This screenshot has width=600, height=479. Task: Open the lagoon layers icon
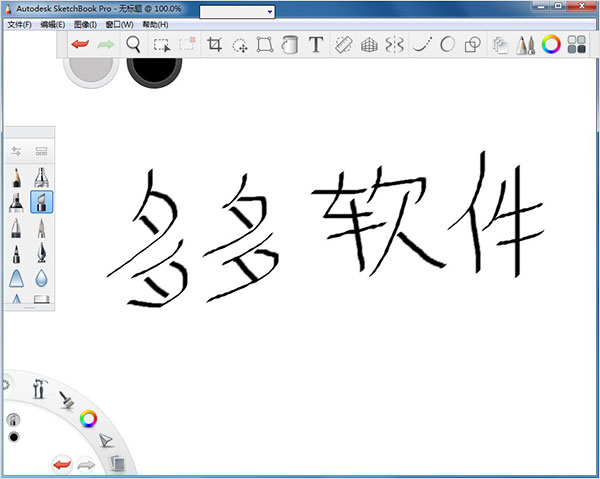point(118,463)
